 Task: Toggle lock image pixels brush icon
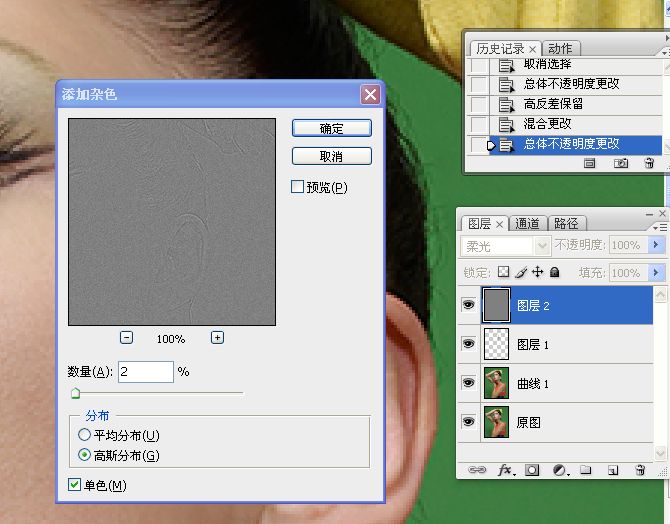coord(521,272)
